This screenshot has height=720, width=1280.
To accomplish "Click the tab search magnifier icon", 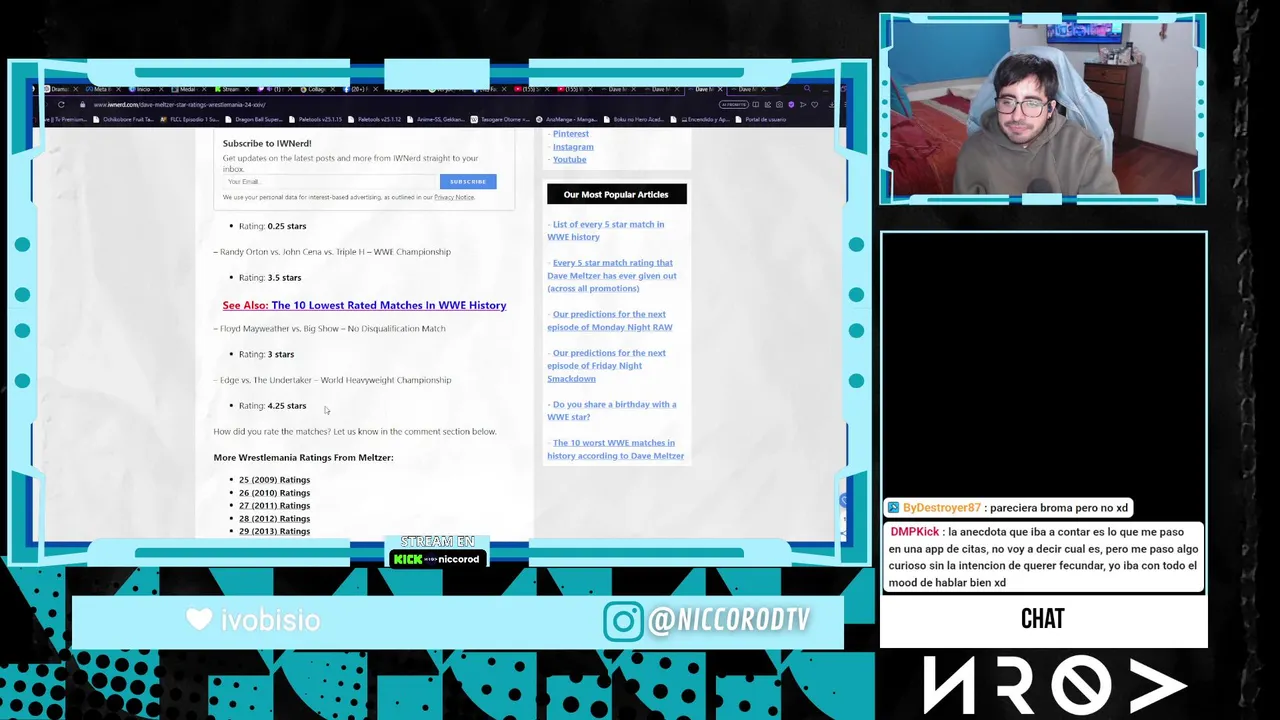I will 807,88.
